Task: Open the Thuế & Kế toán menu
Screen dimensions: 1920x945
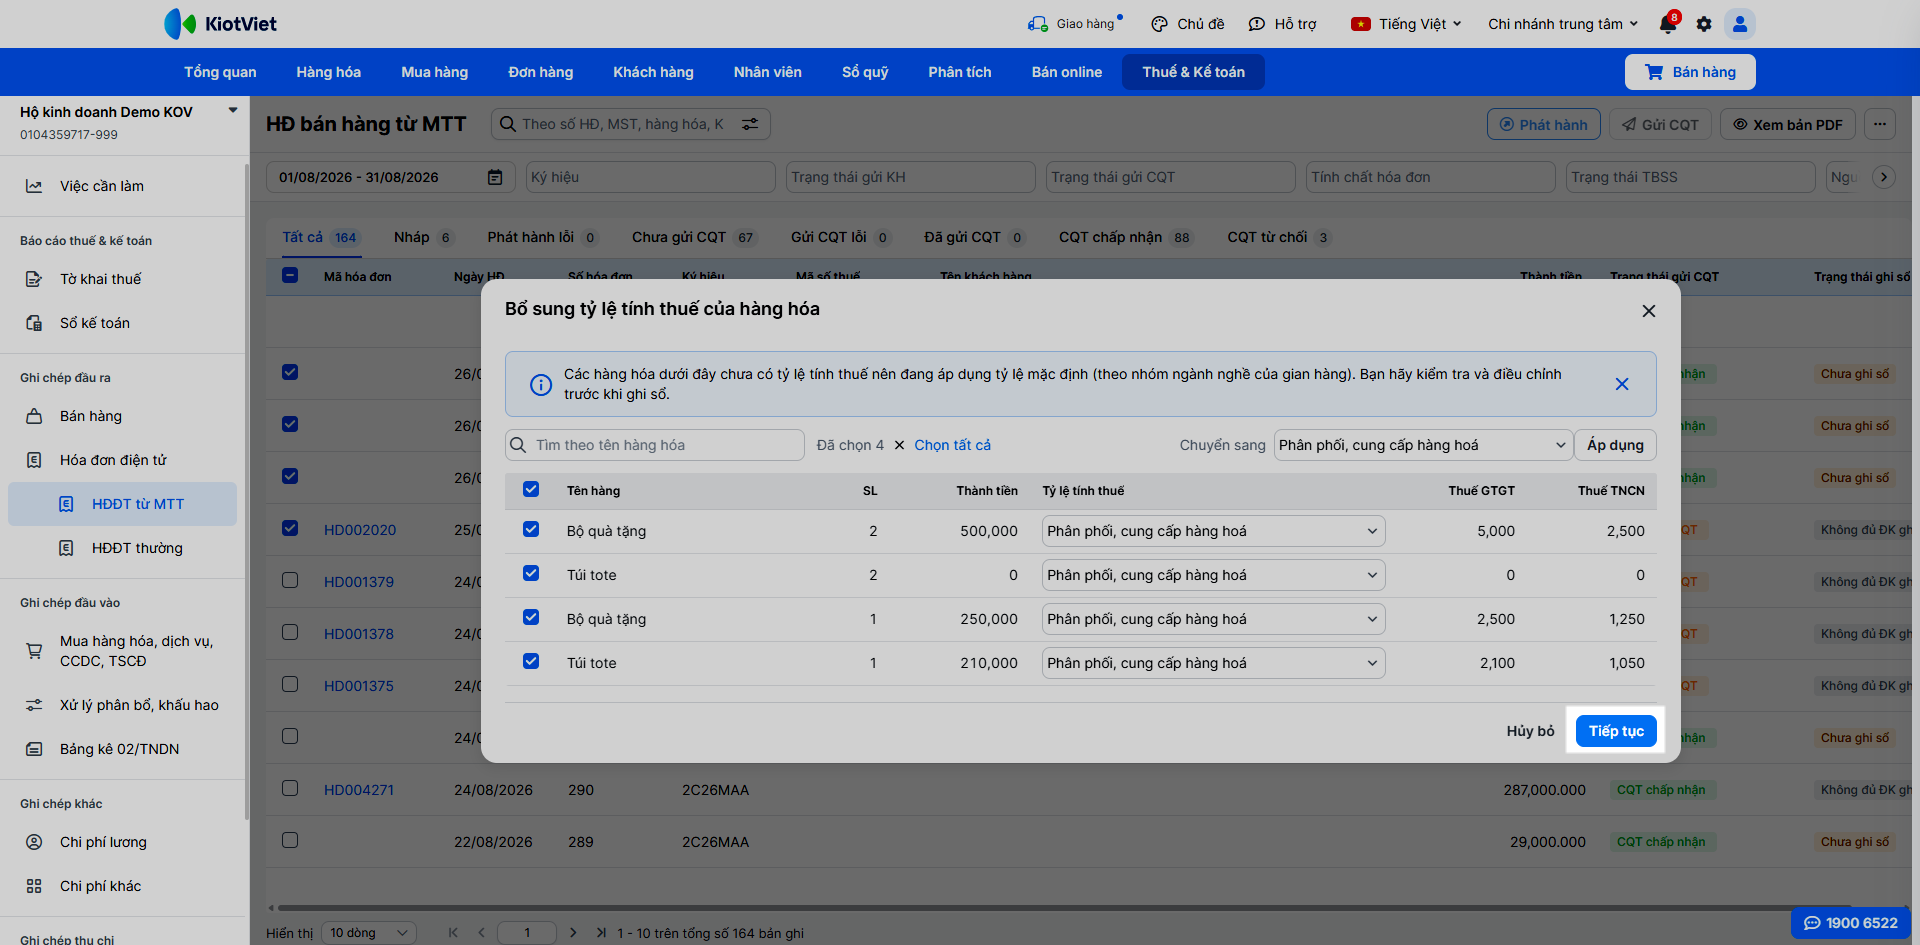Action: pyautogui.click(x=1193, y=72)
